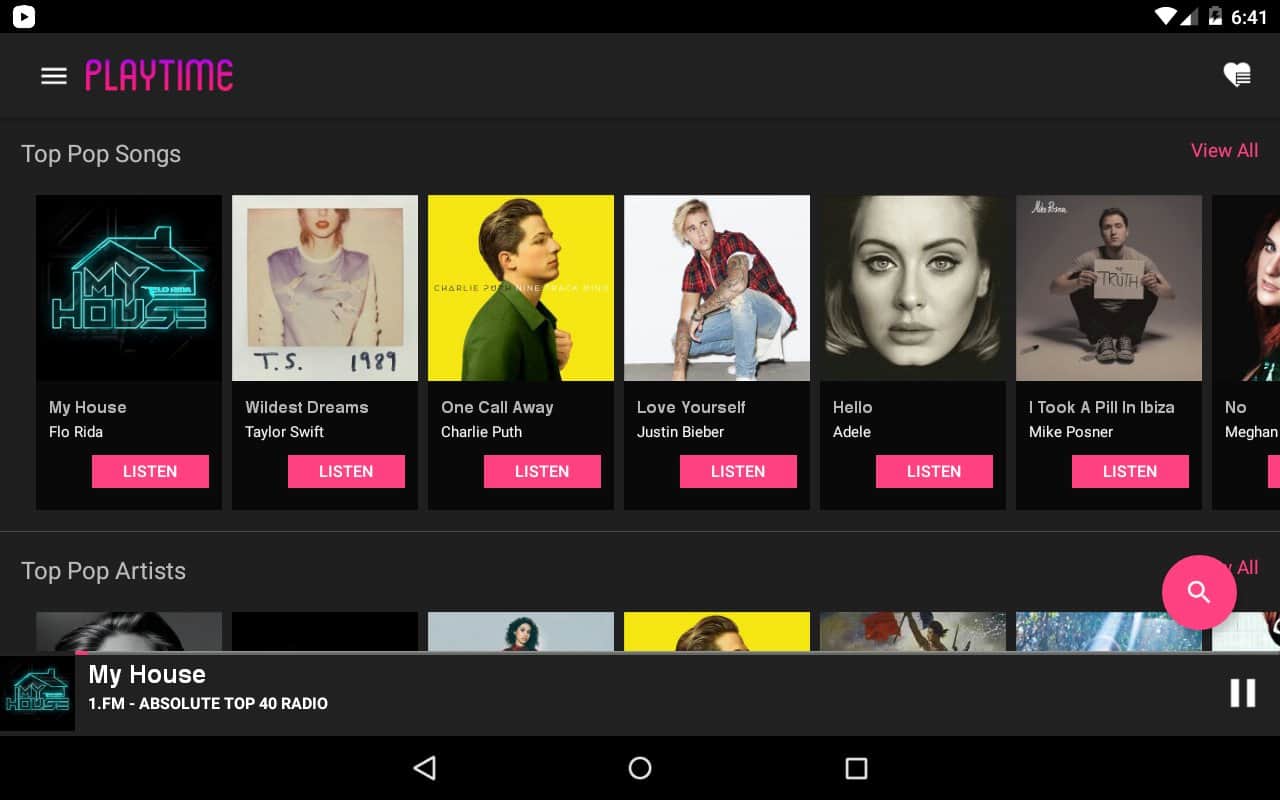Viewport: 1280px width, 800px height.
Task: Listen to Wildest Dreams by Taylor Swift
Action: (346, 471)
